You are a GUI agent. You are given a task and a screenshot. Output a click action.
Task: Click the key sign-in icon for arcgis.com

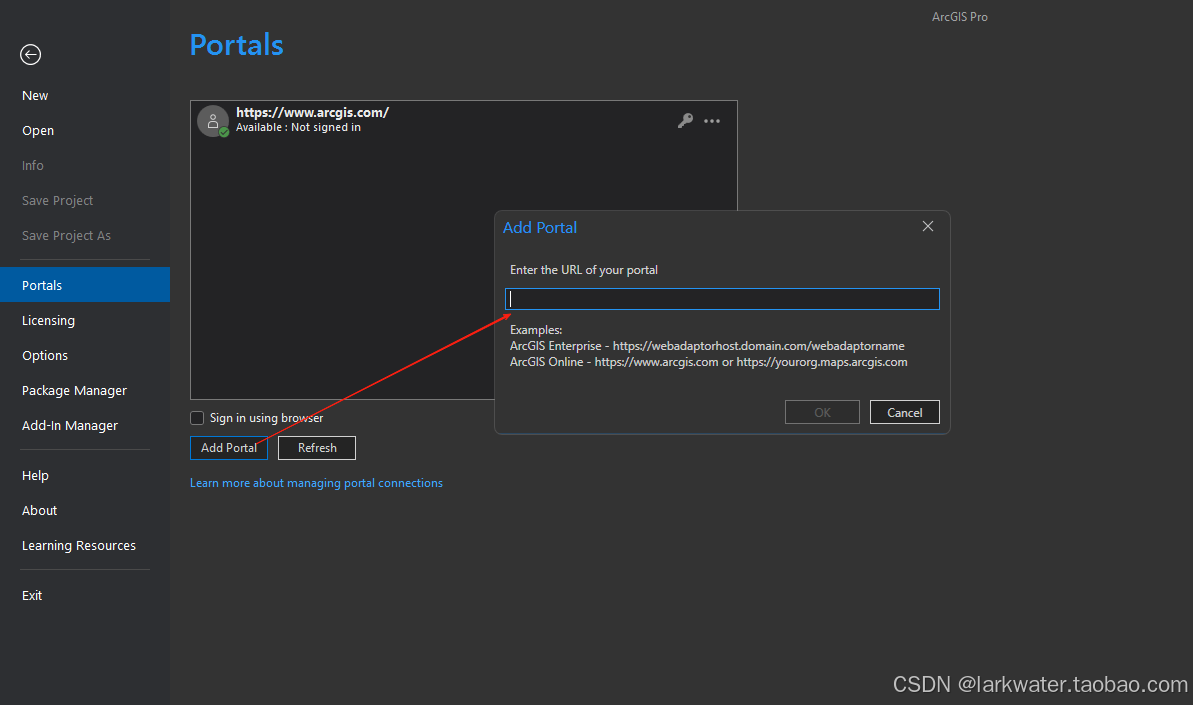coord(686,120)
